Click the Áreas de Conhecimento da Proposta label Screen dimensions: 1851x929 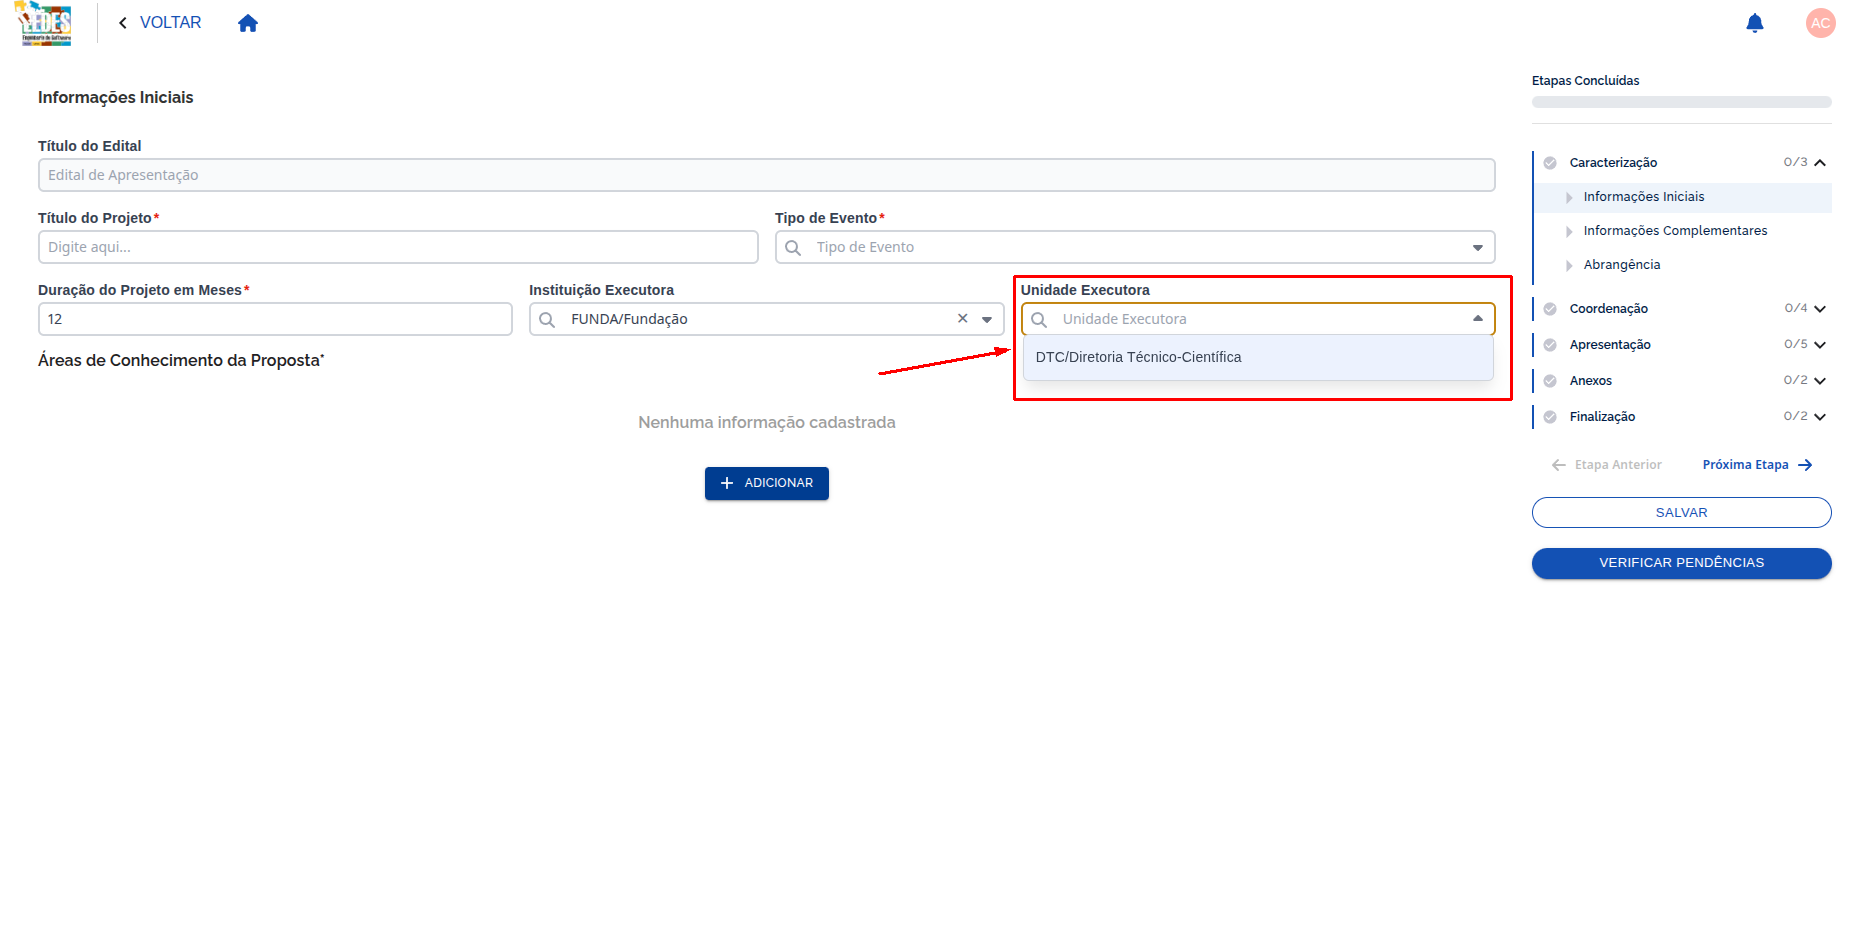[181, 361]
